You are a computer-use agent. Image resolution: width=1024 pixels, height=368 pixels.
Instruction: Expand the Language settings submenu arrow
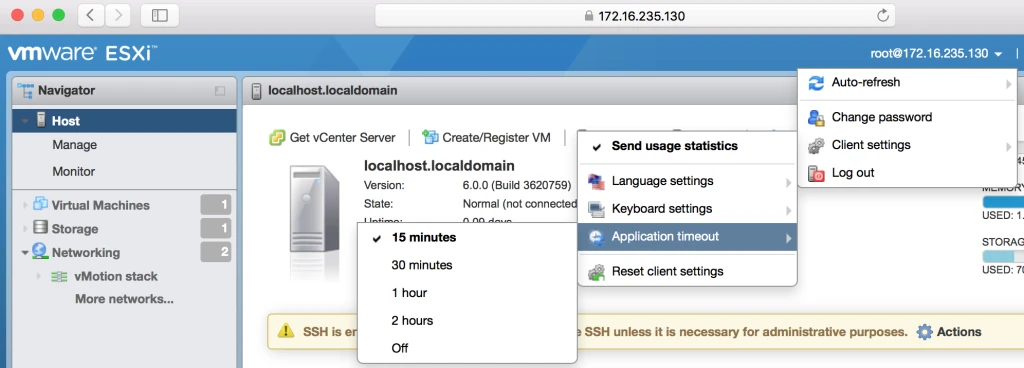tap(789, 182)
